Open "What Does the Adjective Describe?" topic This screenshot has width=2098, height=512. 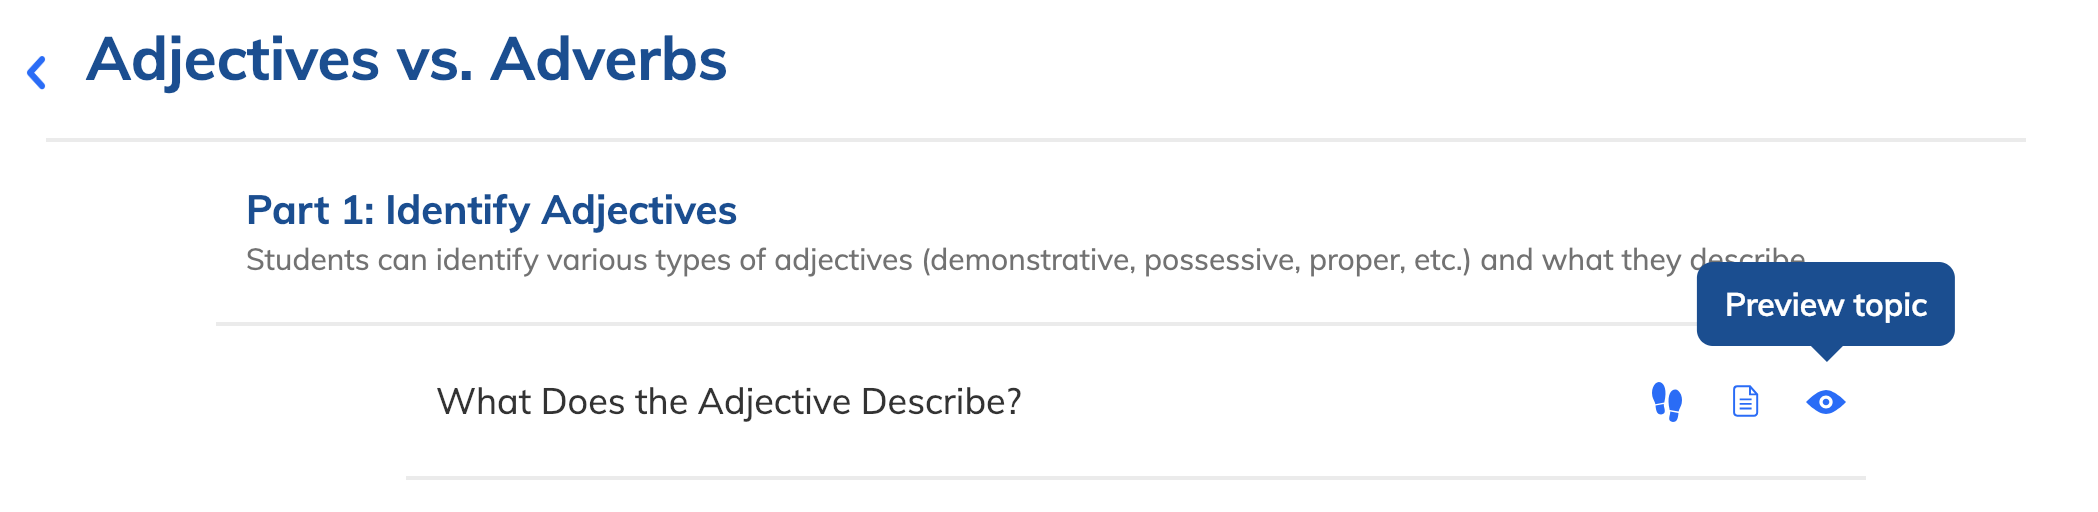coord(729,401)
